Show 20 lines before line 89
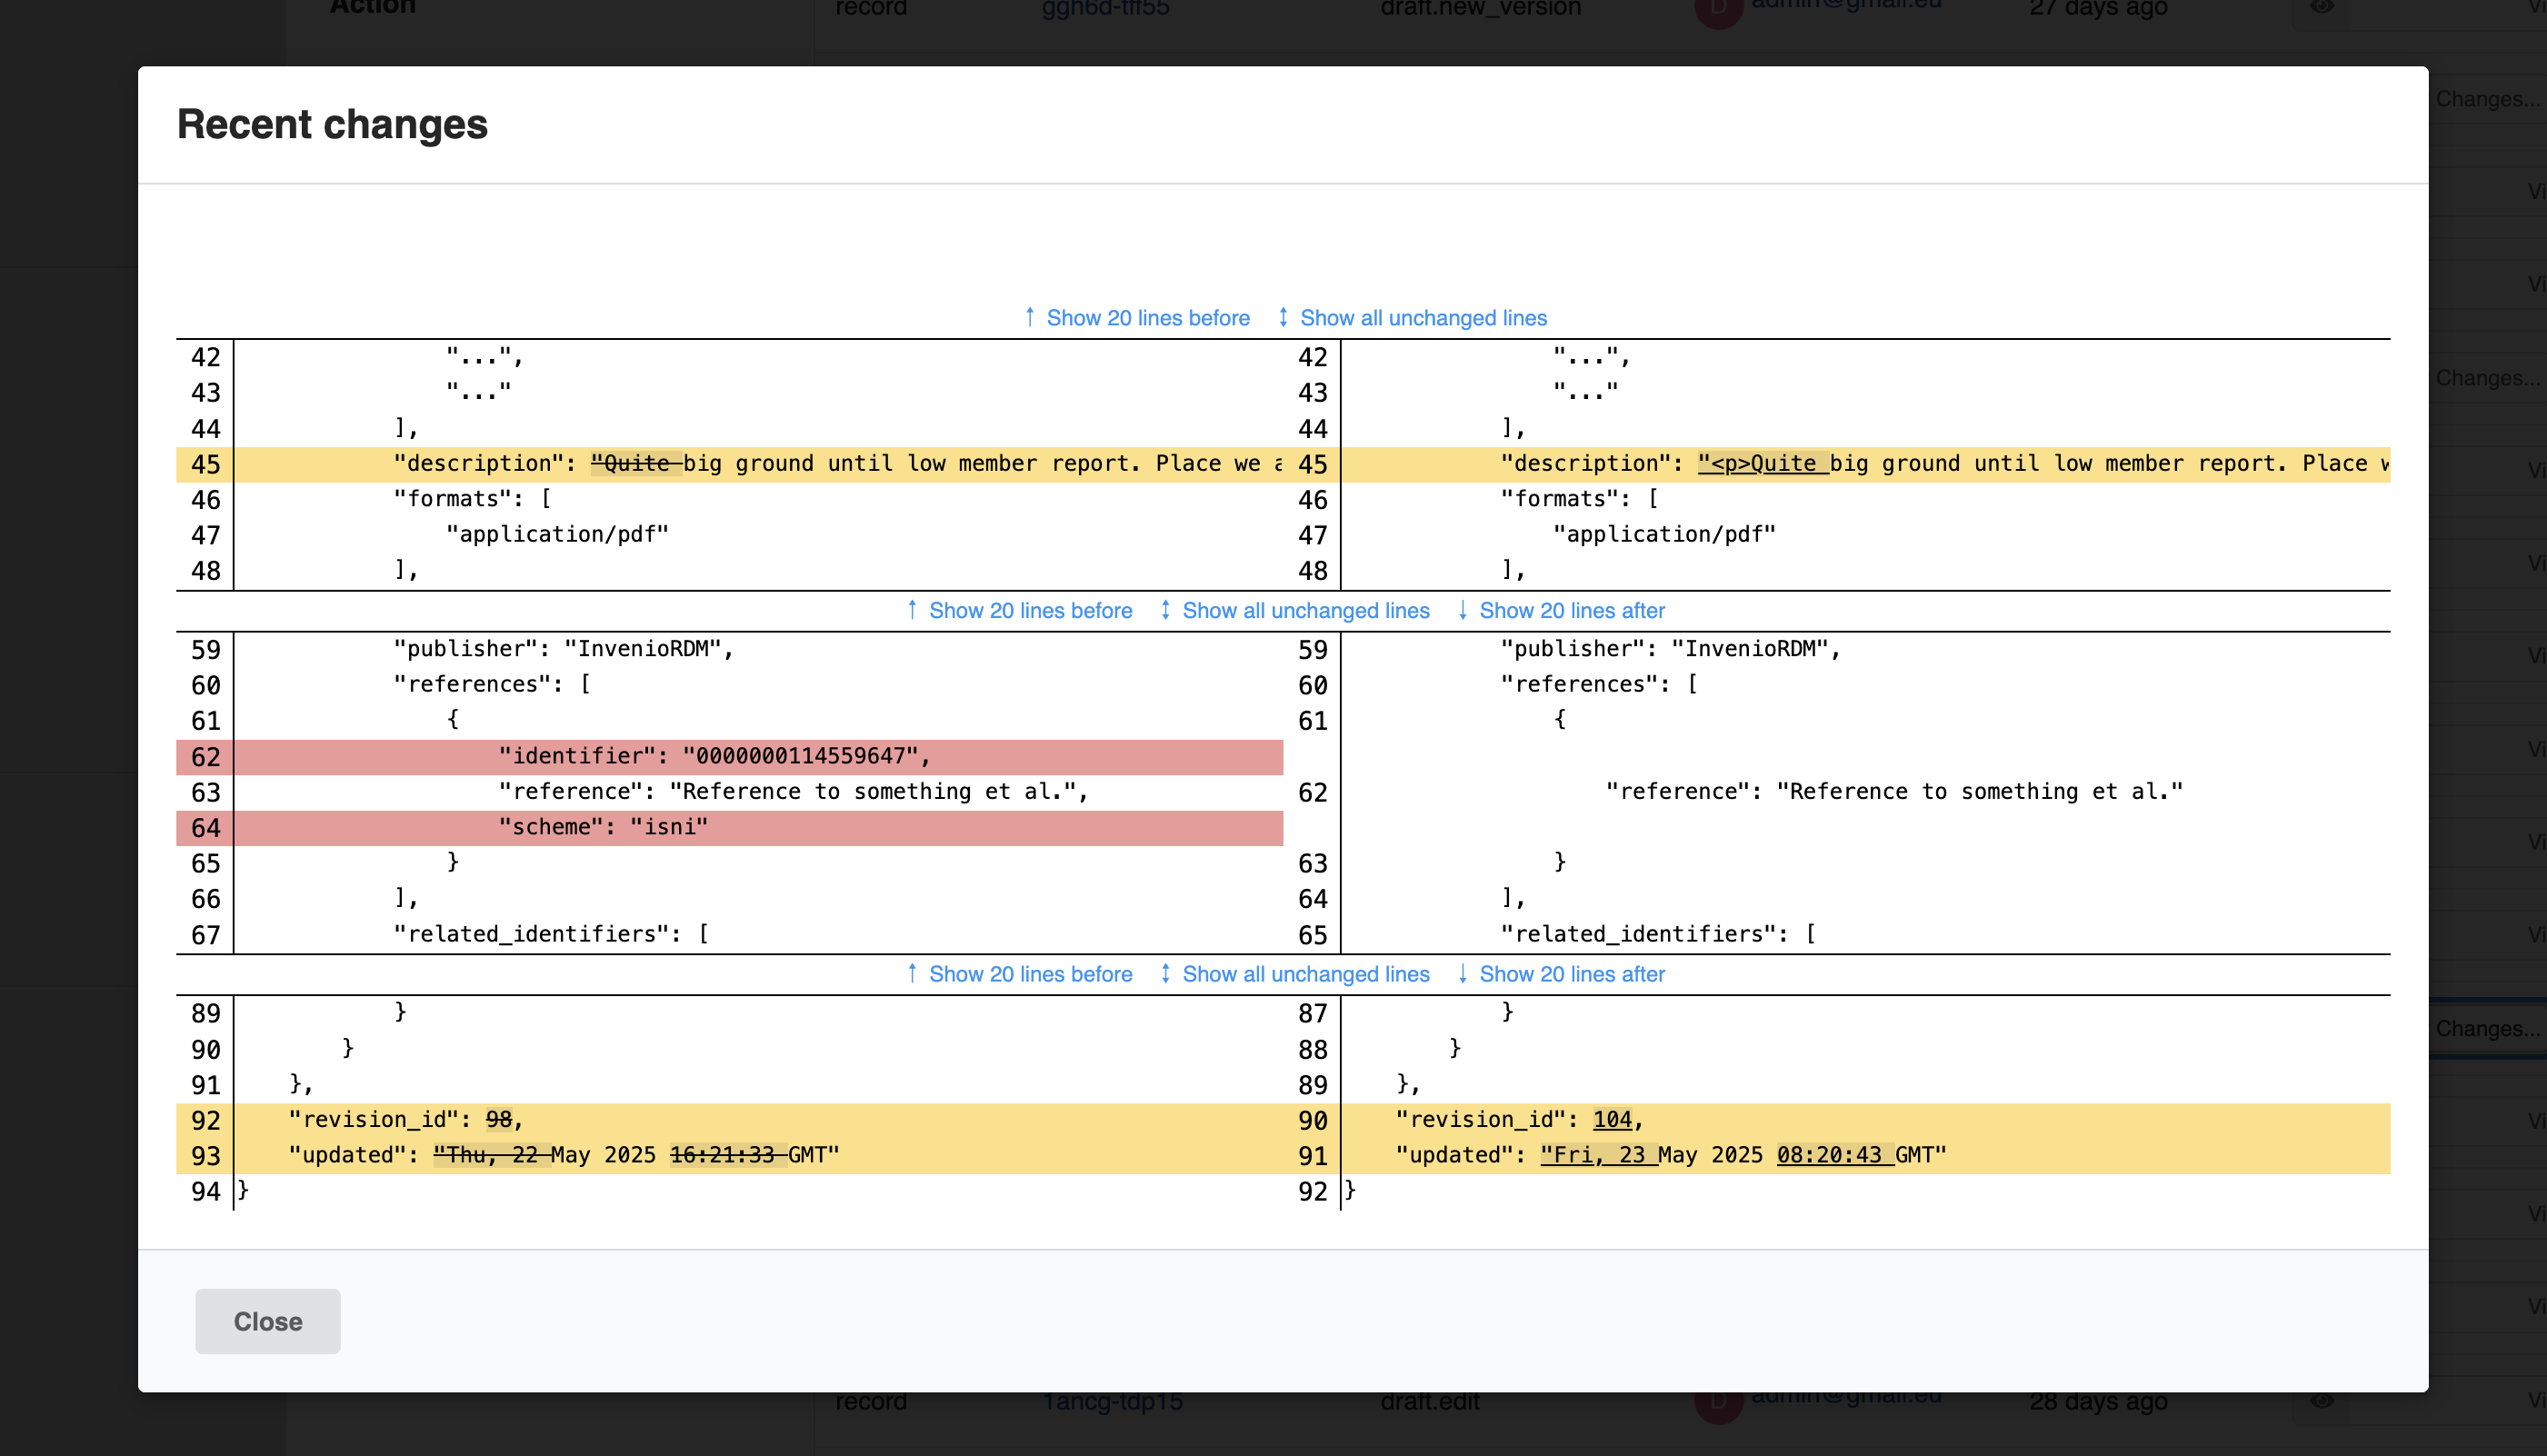Screen dimensions: 2547x1456 pyautogui.click(x=1019, y=974)
